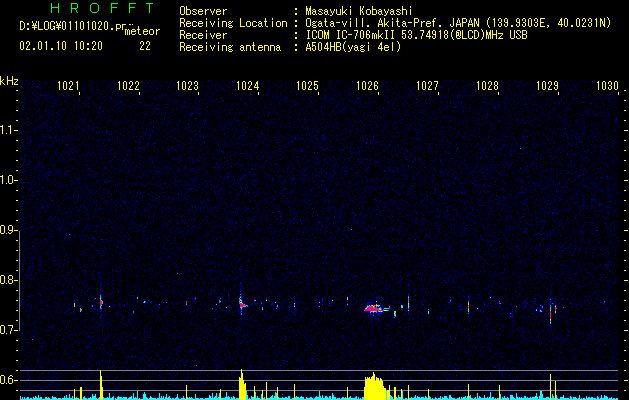Click the 1025 time axis label

[307, 85]
